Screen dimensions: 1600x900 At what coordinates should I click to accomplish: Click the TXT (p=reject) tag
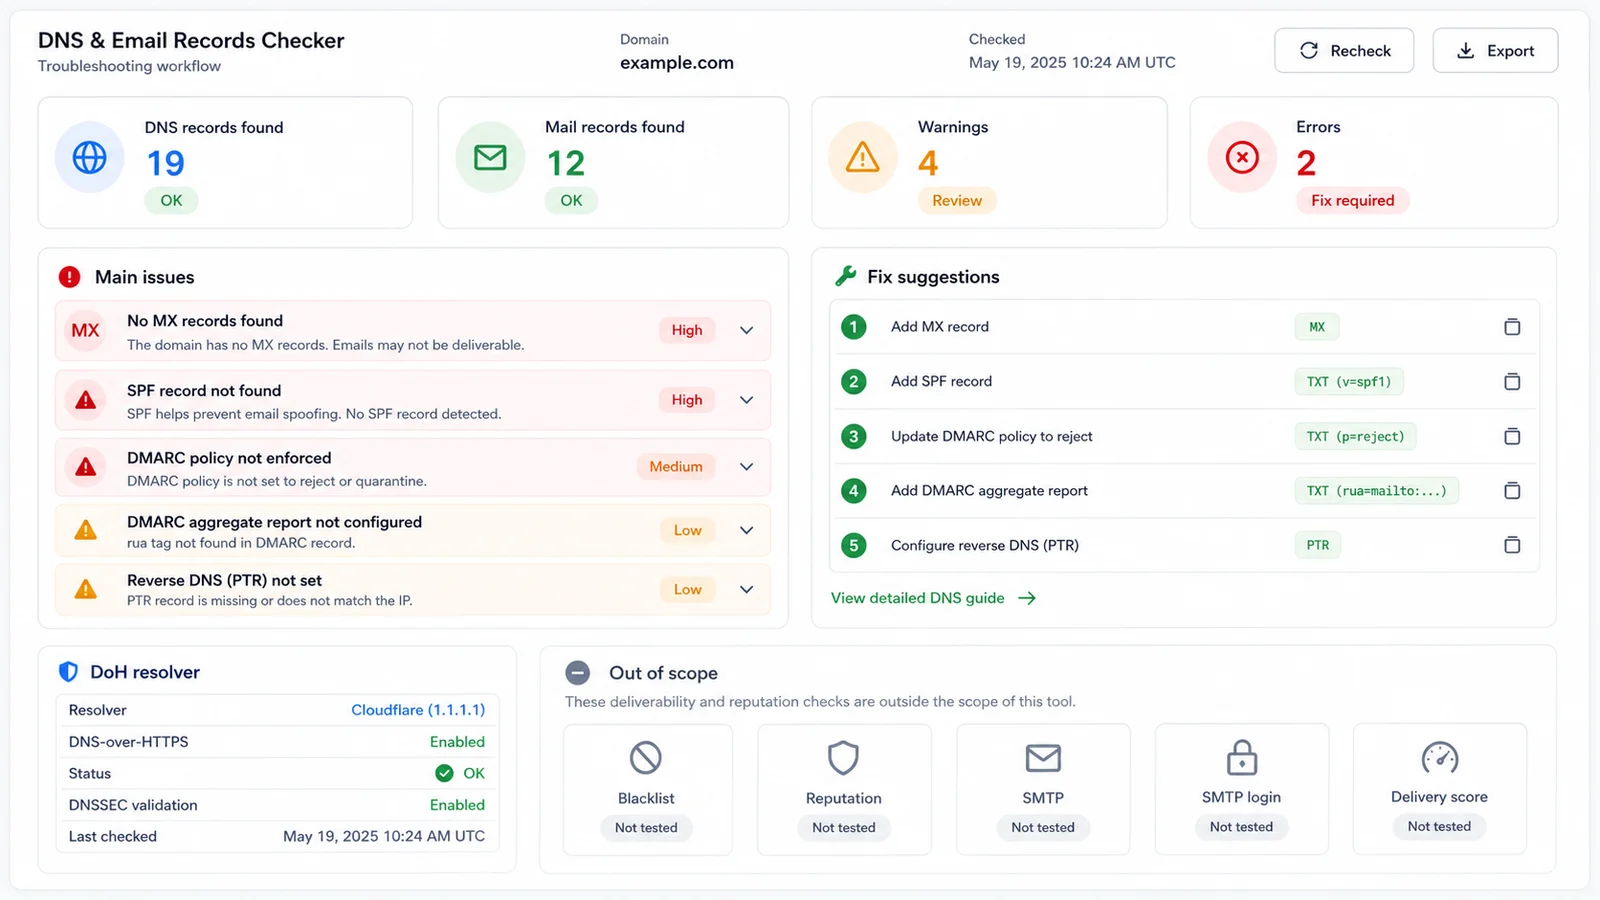coord(1355,436)
